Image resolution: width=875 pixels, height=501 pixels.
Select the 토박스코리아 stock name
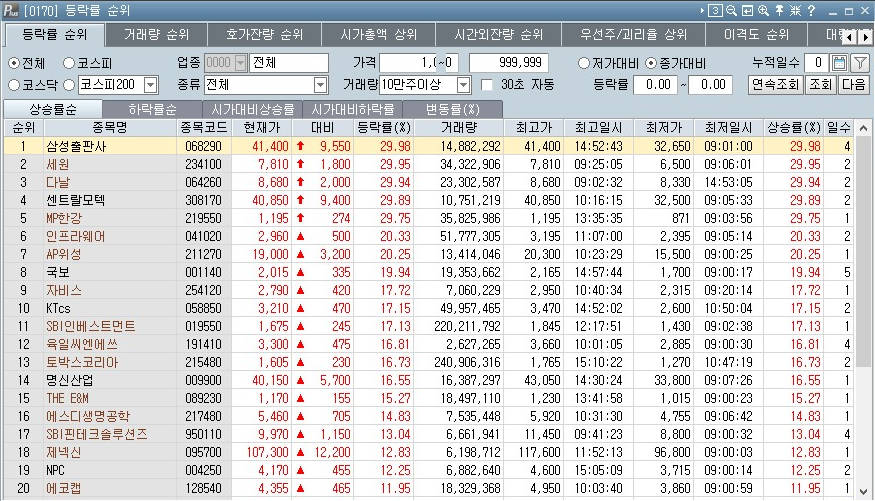click(82, 363)
